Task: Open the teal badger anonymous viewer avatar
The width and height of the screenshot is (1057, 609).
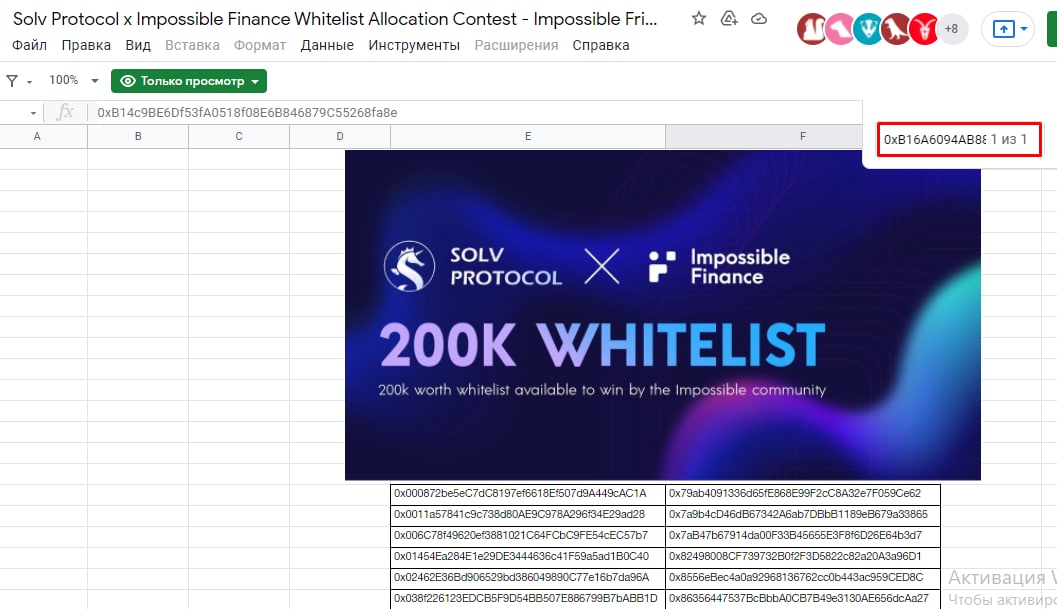Action: pos(868,29)
